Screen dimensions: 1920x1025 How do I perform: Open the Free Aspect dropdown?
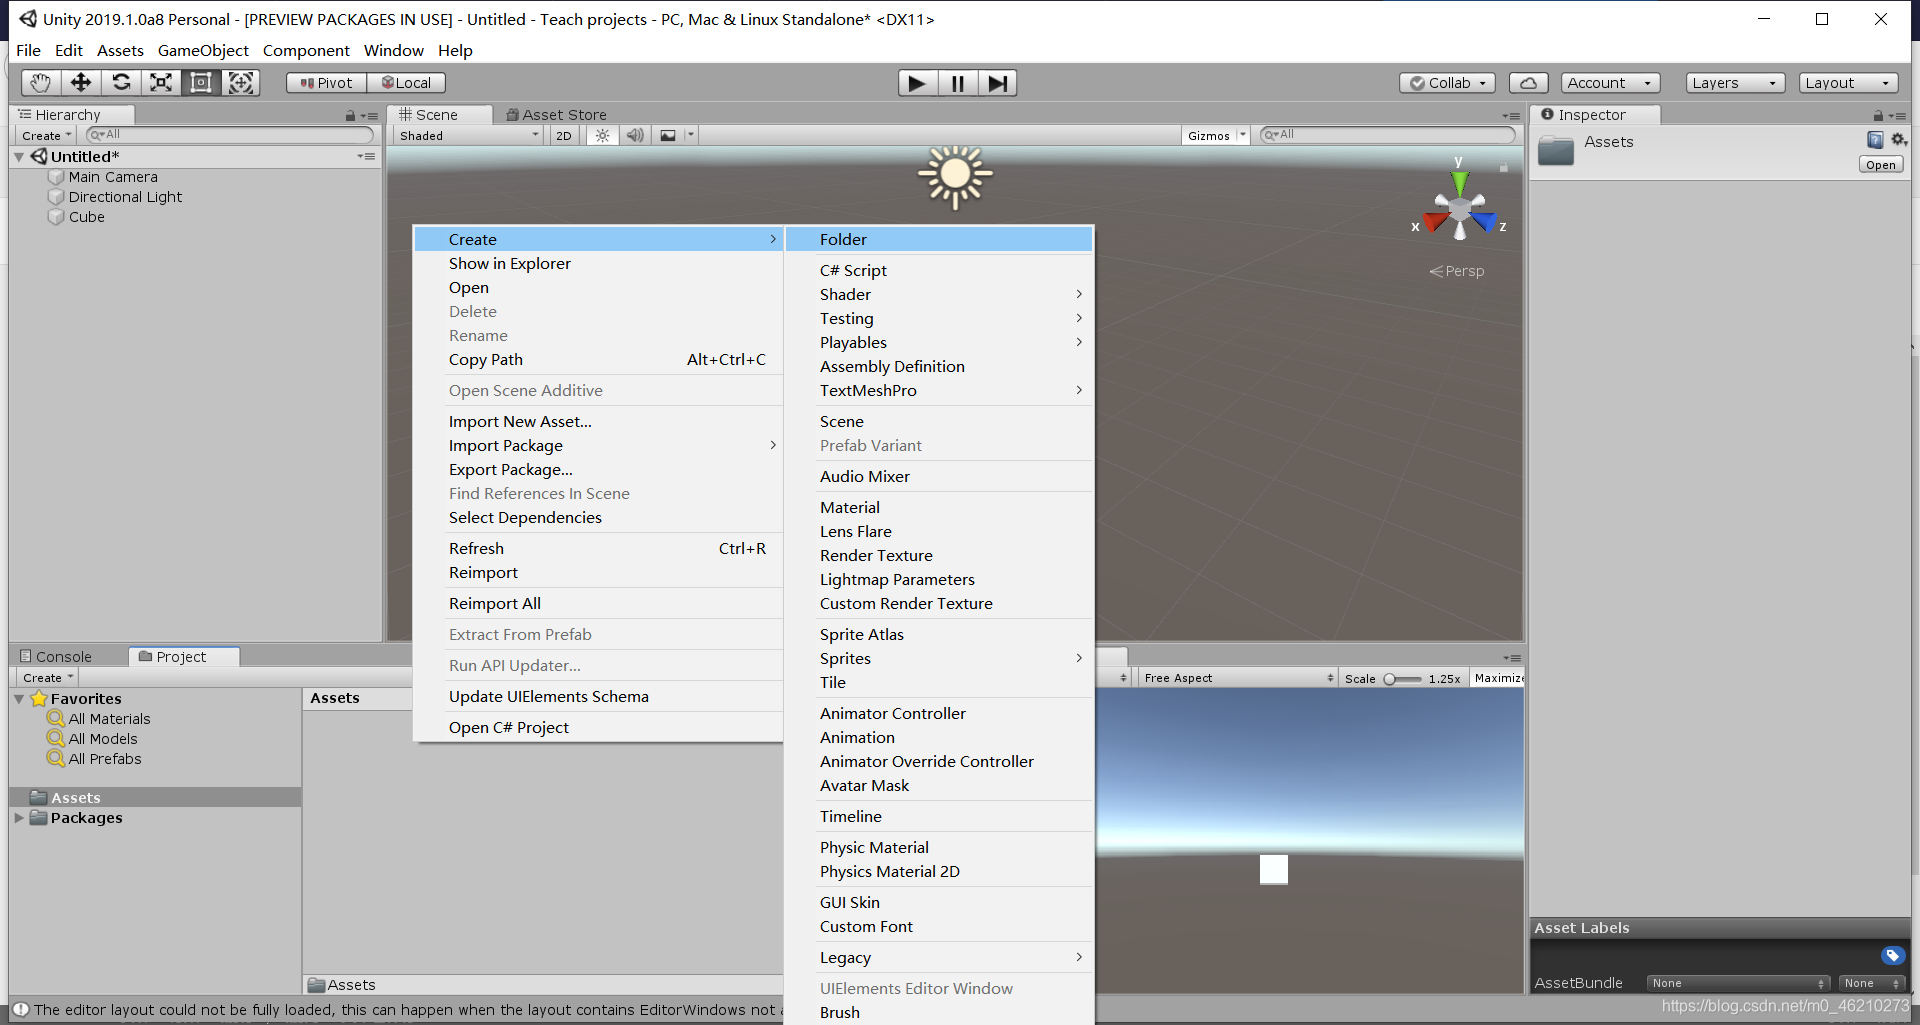click(x=1238, y=678)
